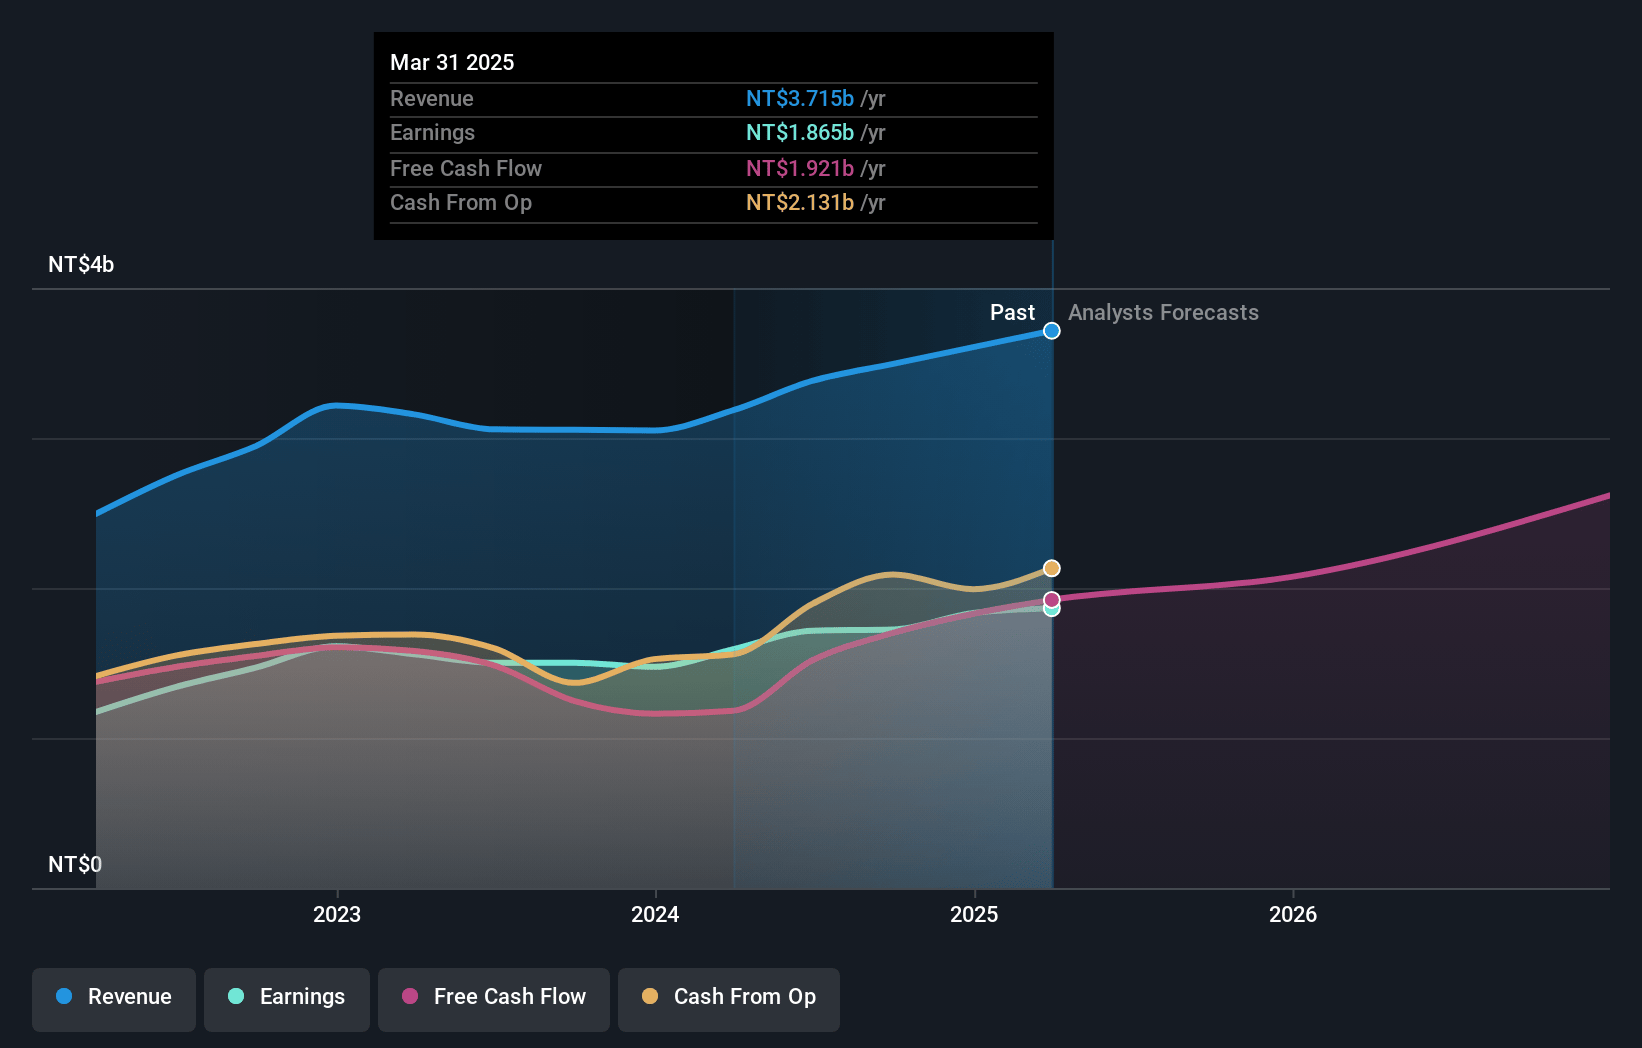
Task: Toggle the Free Cash Flow legend series
Action: (494, 999)
